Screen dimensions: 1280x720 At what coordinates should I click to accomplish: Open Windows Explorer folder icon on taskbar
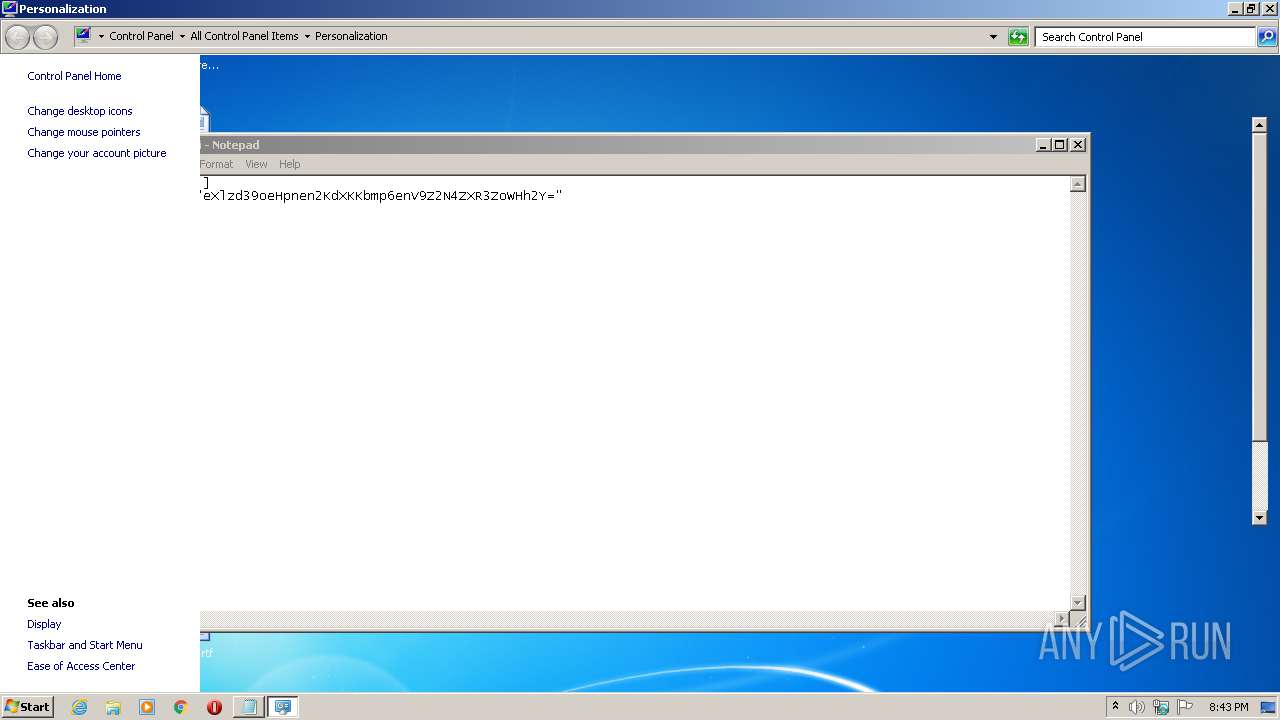pyautogui.click(x=113, y=707)
